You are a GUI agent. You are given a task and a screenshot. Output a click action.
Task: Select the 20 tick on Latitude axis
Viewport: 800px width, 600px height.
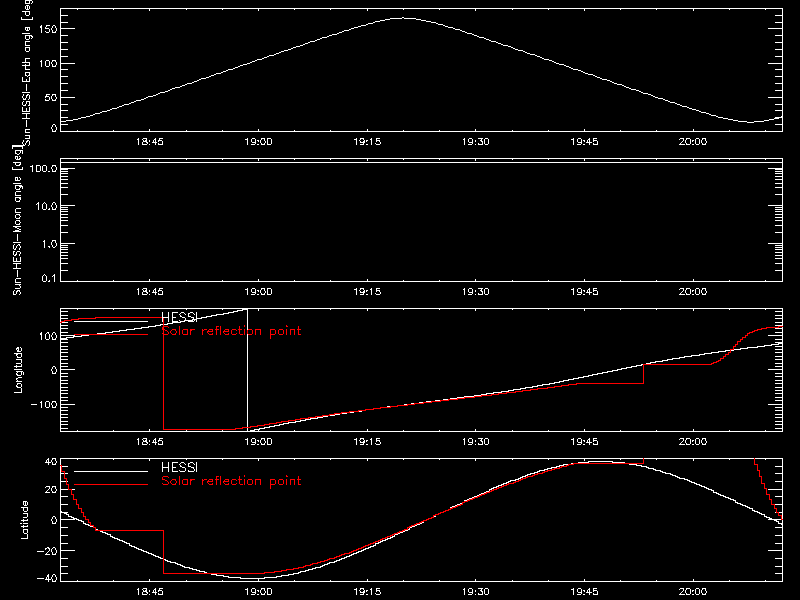(x=51, y=490)
